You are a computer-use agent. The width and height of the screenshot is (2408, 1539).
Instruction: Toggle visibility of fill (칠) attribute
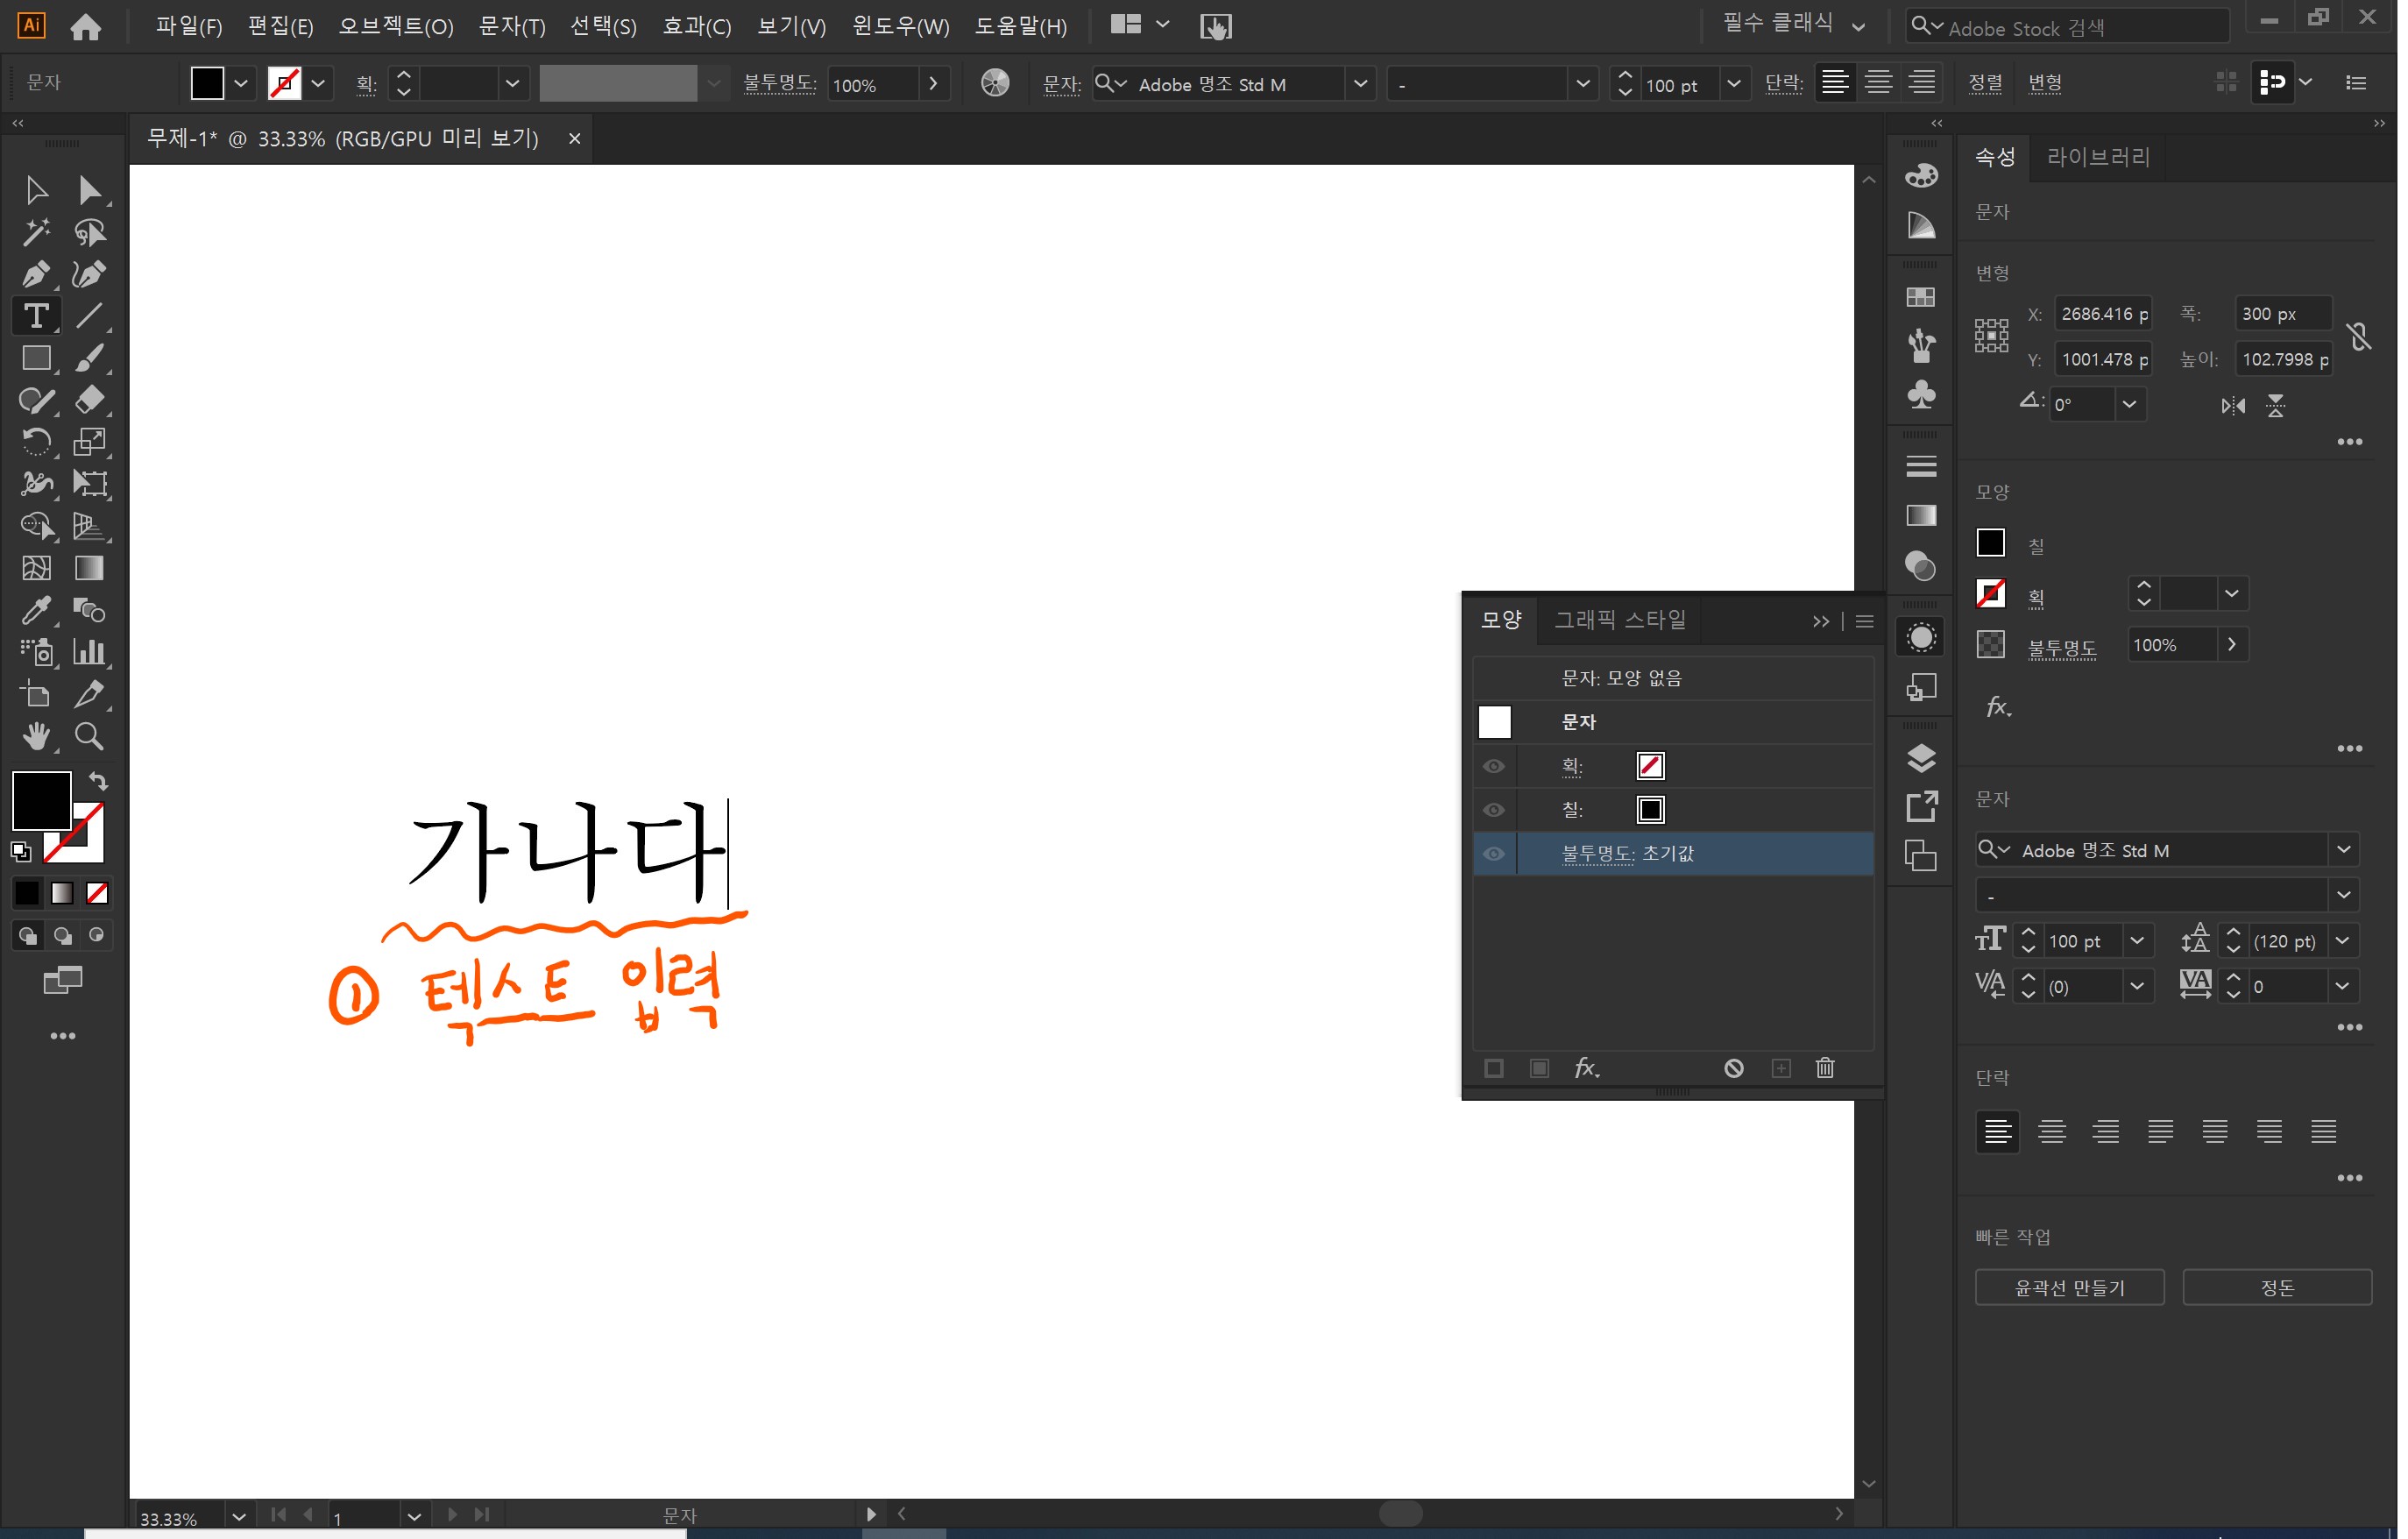[x=1493, y=810]
